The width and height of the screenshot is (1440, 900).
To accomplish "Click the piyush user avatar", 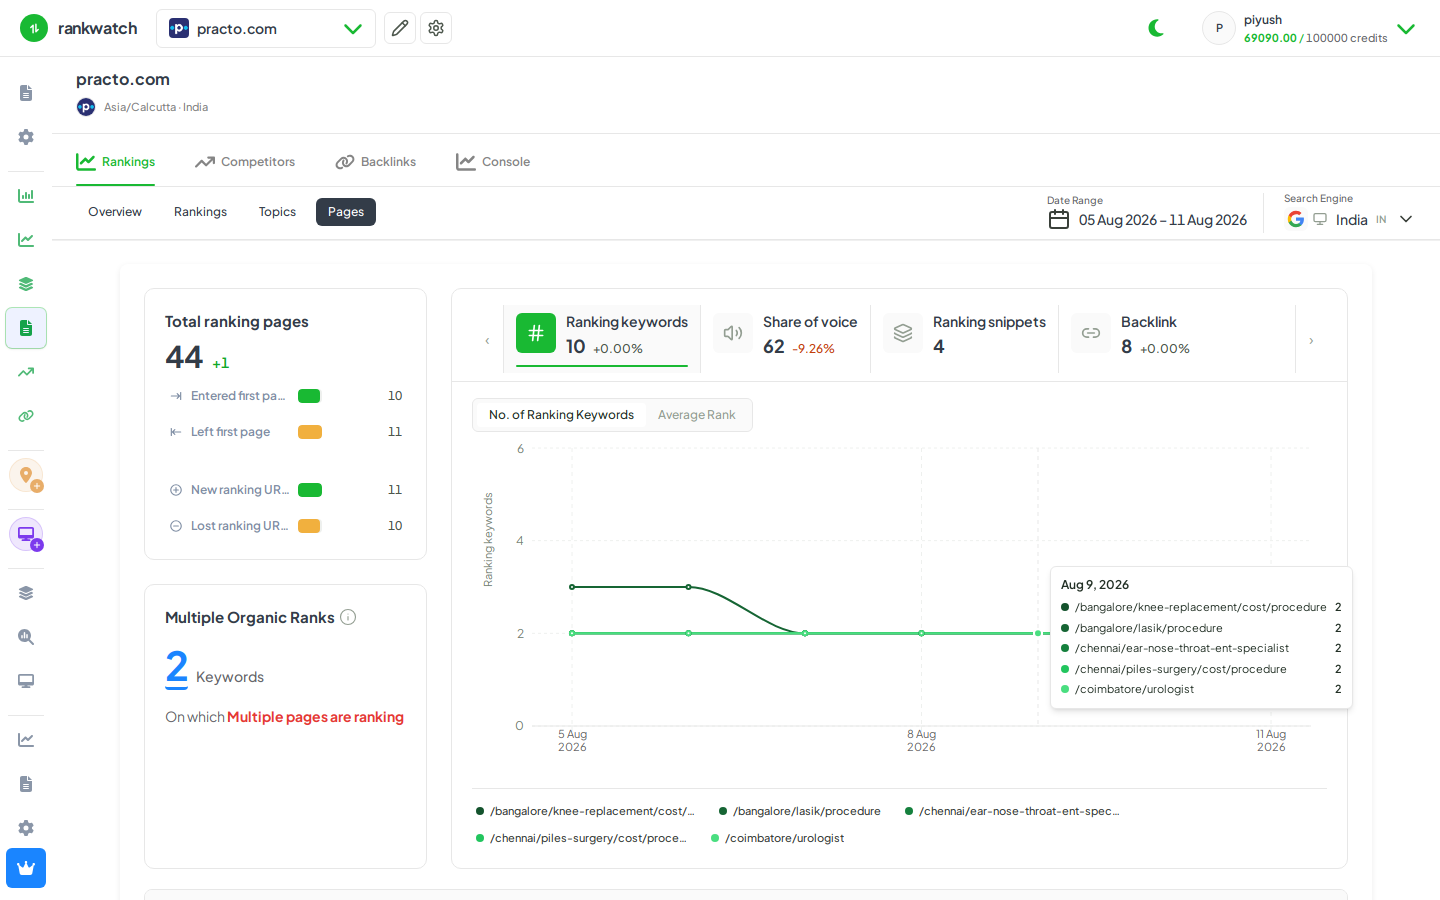I will [x=1219, y=28].
